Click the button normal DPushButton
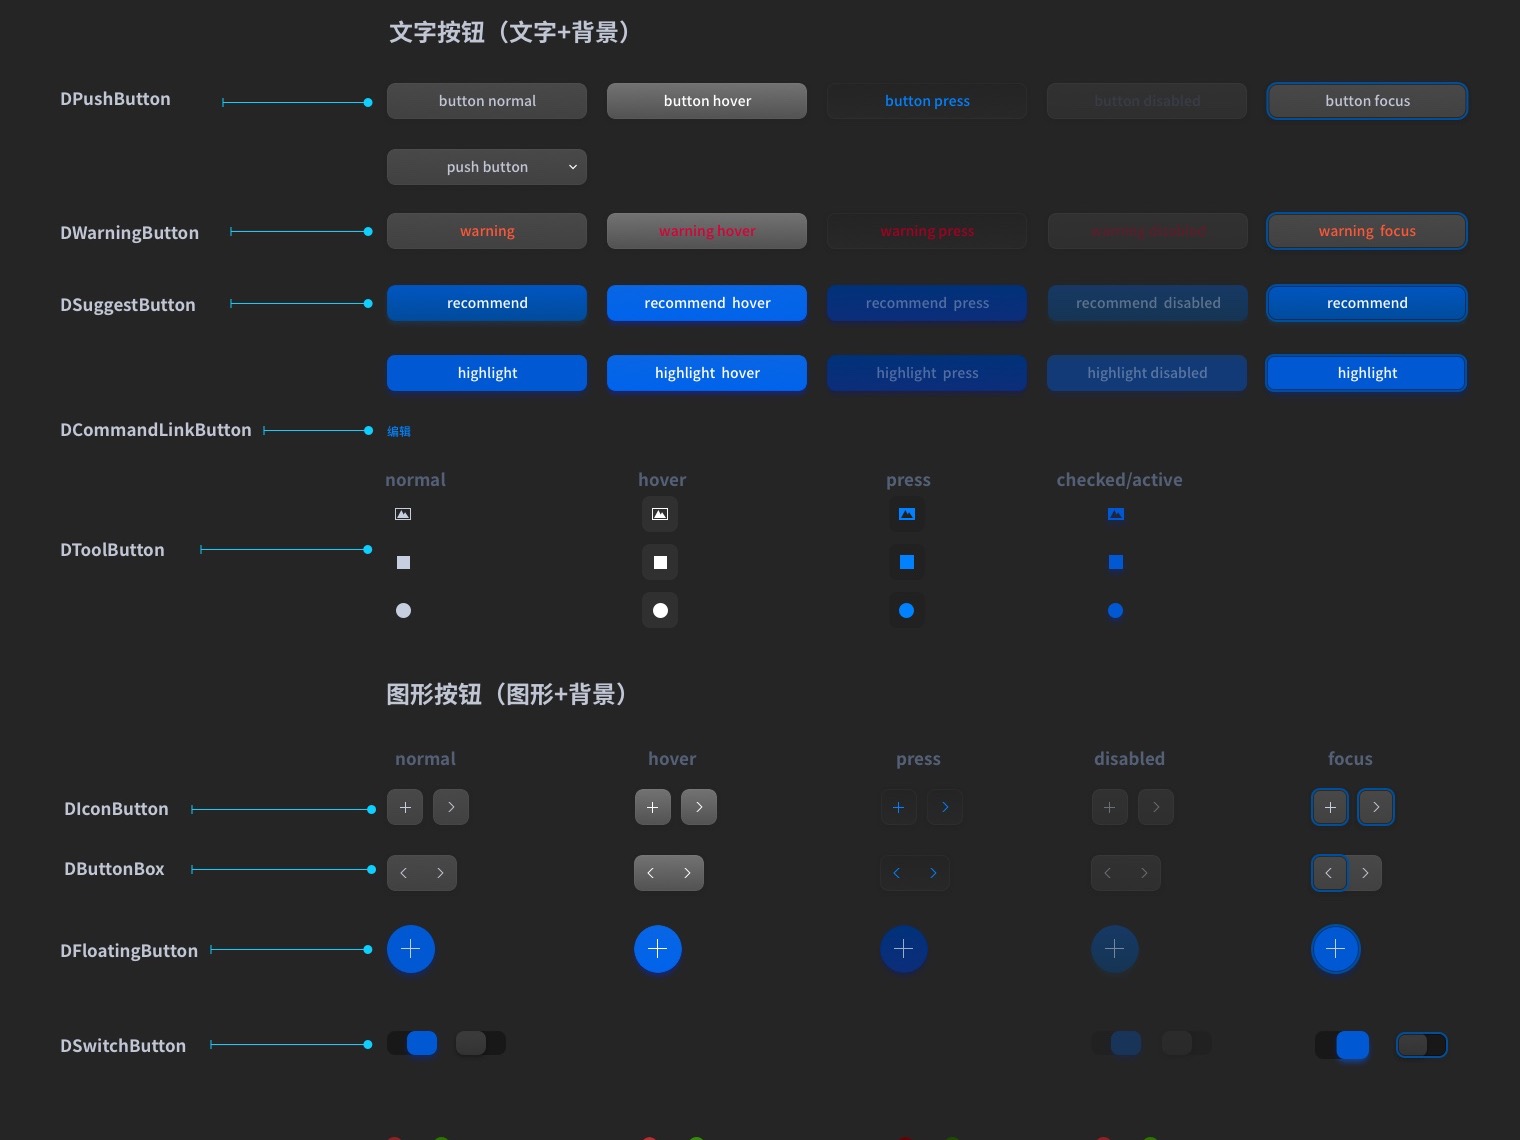Image resolution: width=1520 pixels, height=1140 pixels. [486, 100]
